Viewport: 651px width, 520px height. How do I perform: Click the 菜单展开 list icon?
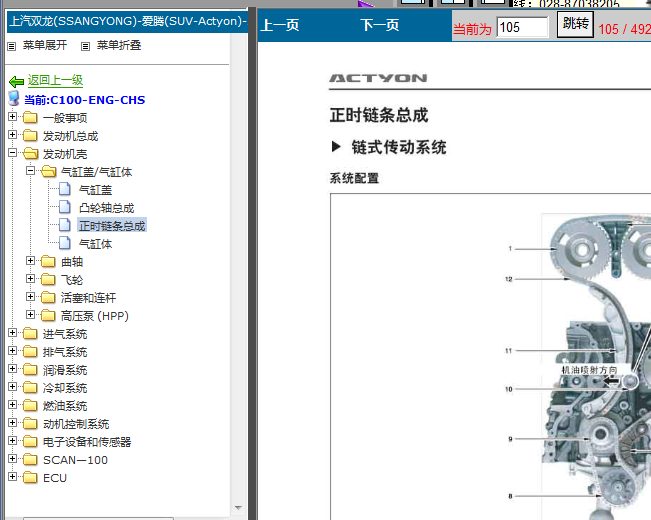pos(12,46)
